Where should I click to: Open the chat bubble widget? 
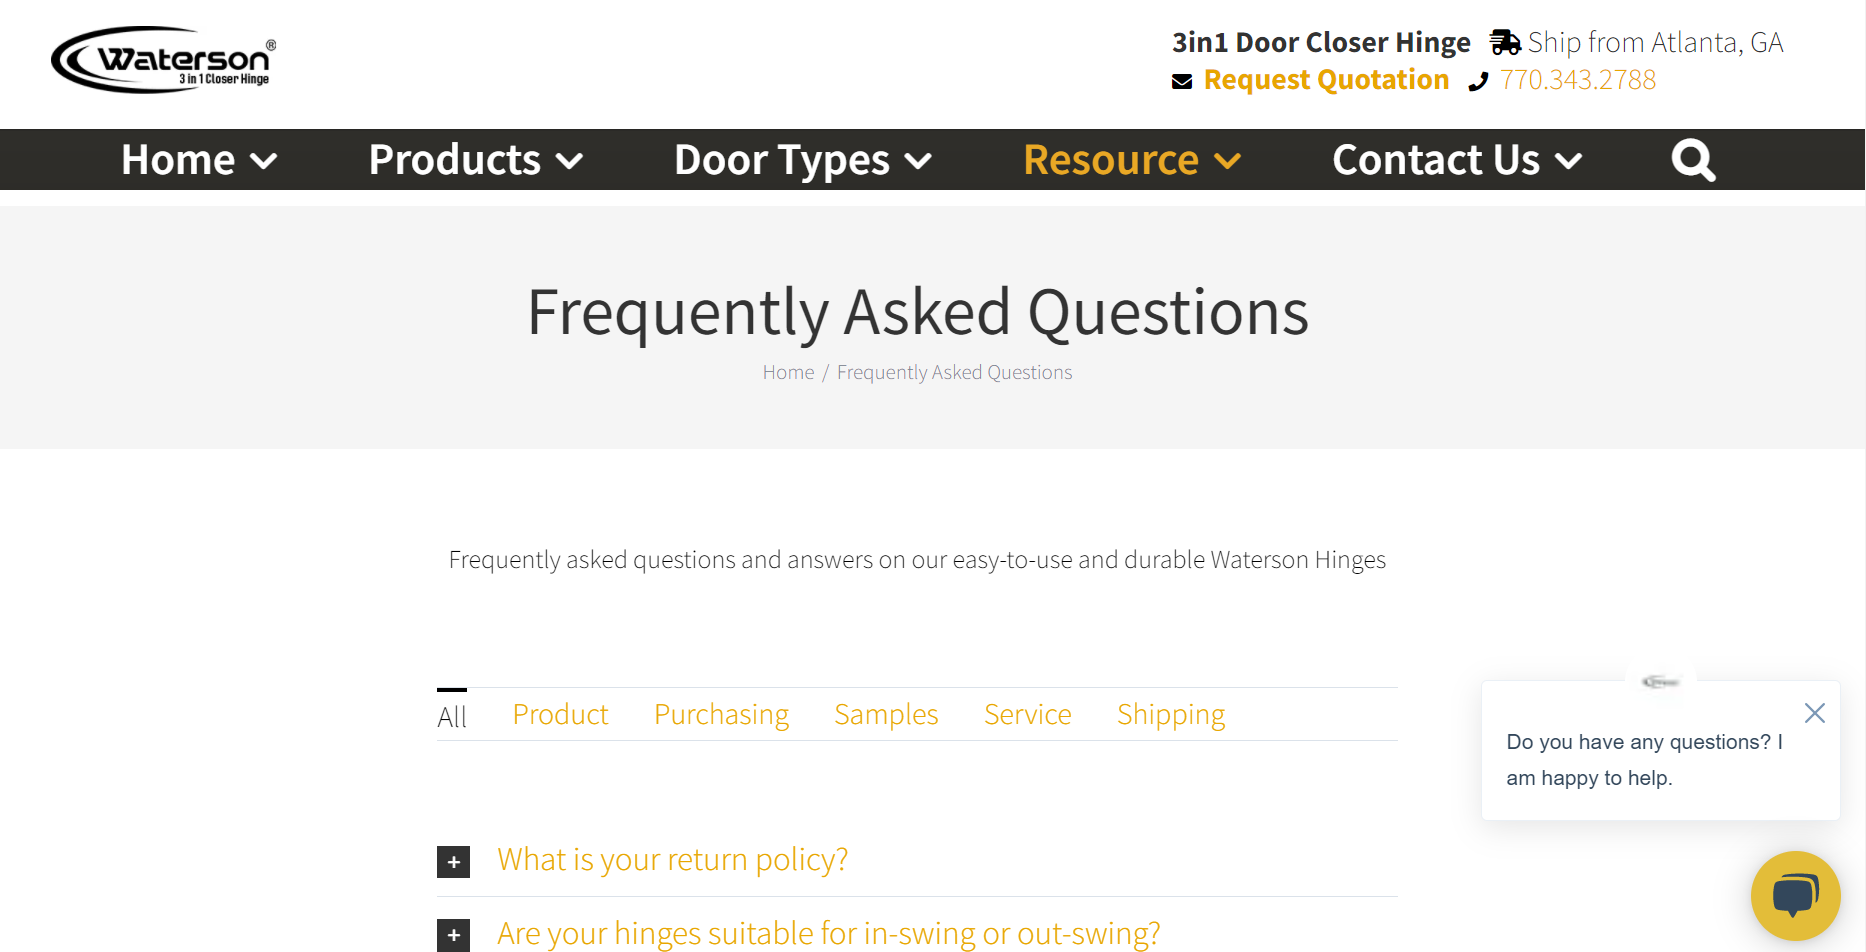click(1795, 895)
